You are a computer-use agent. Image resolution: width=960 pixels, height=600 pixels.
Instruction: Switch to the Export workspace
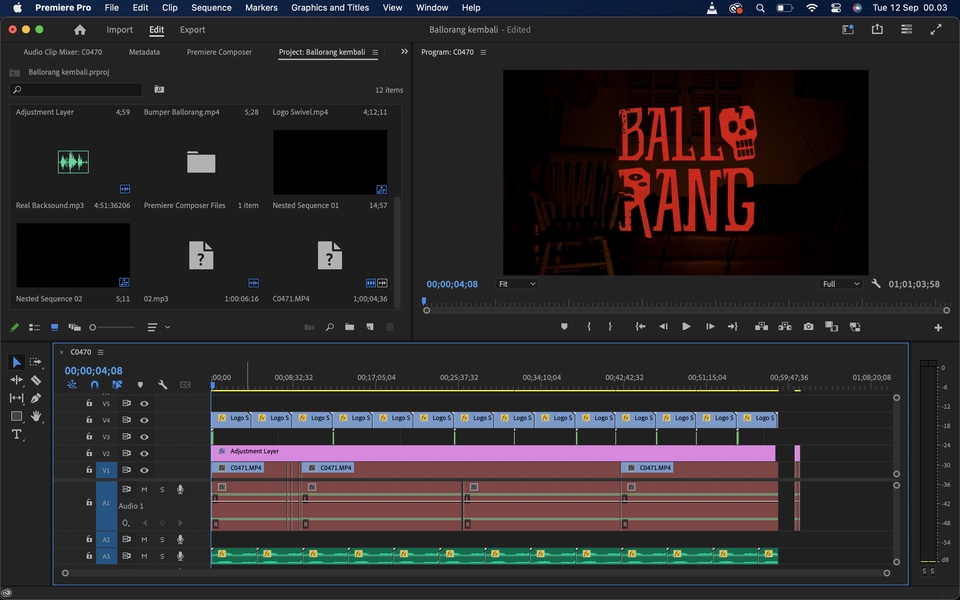click(192, 29)
